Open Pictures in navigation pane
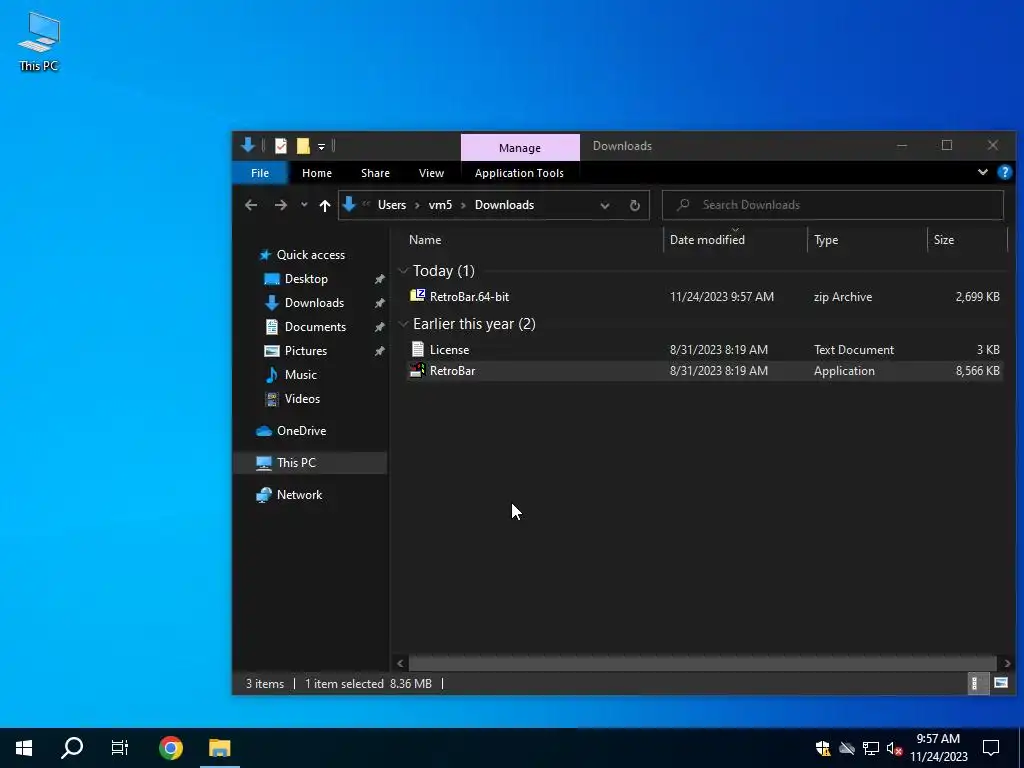 (306, 351)
